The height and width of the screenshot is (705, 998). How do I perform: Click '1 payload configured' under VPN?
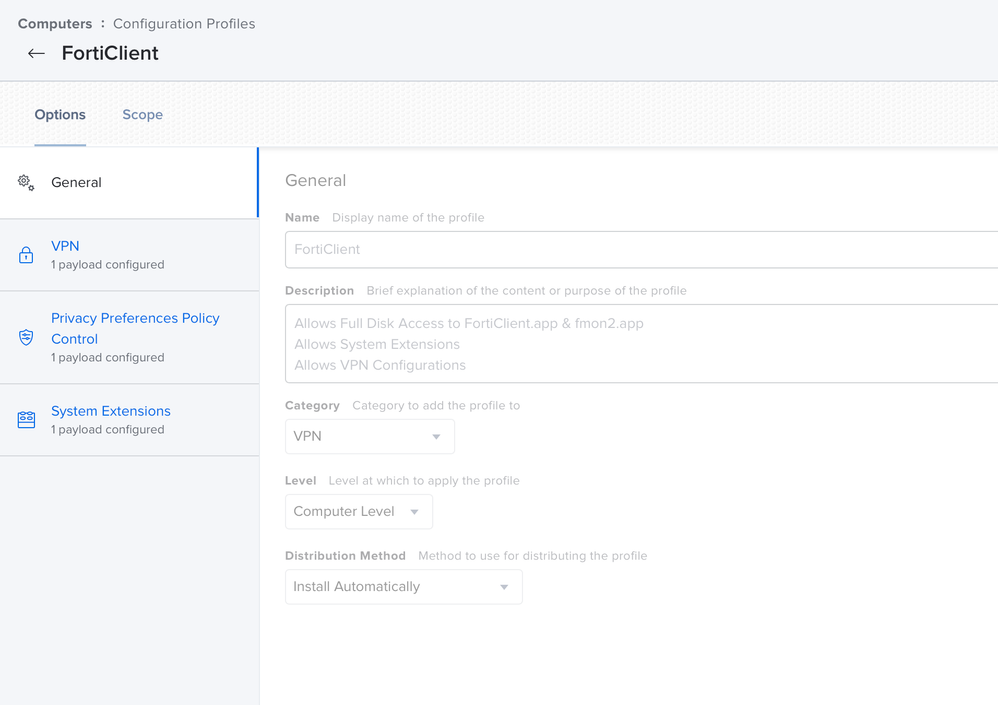click(108, 265)
